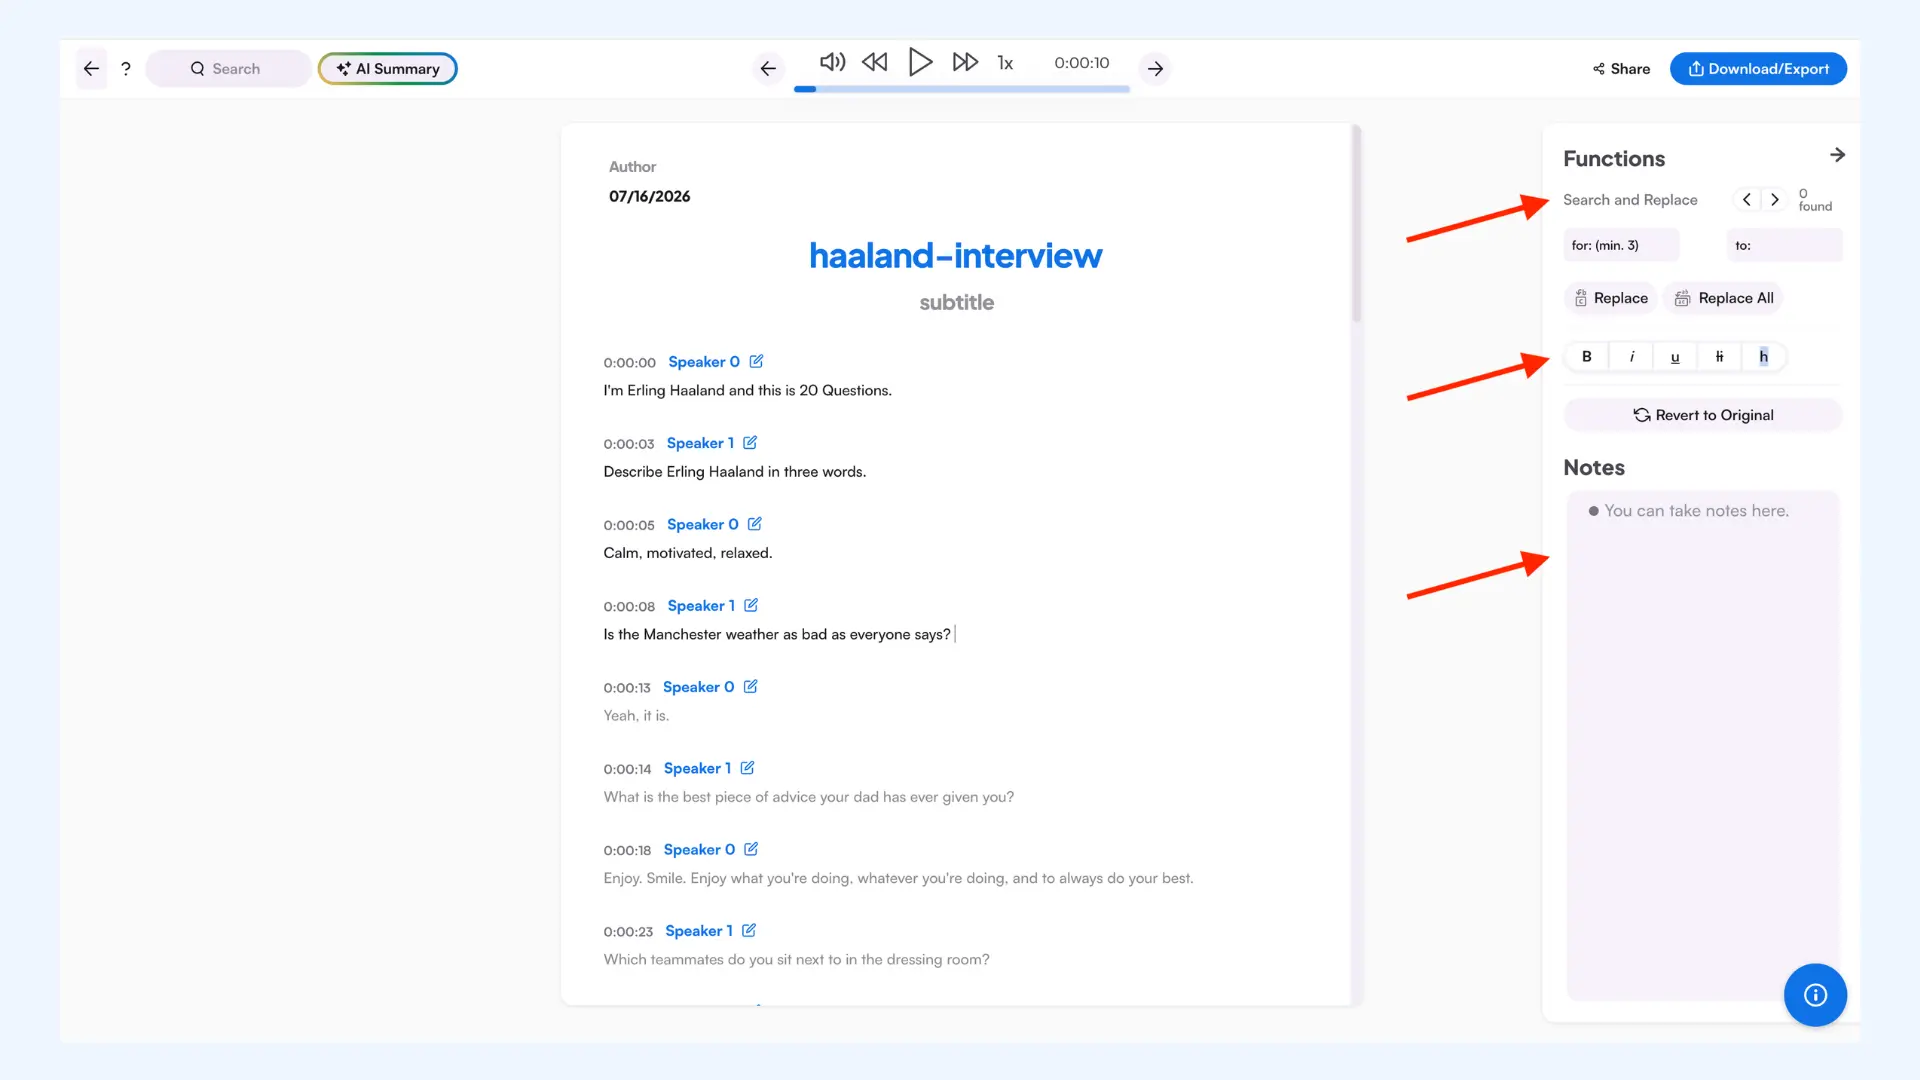Click Speaker 0 label at 0:00:05
The image size is (1920, 1080).
[x=703, y=525]
